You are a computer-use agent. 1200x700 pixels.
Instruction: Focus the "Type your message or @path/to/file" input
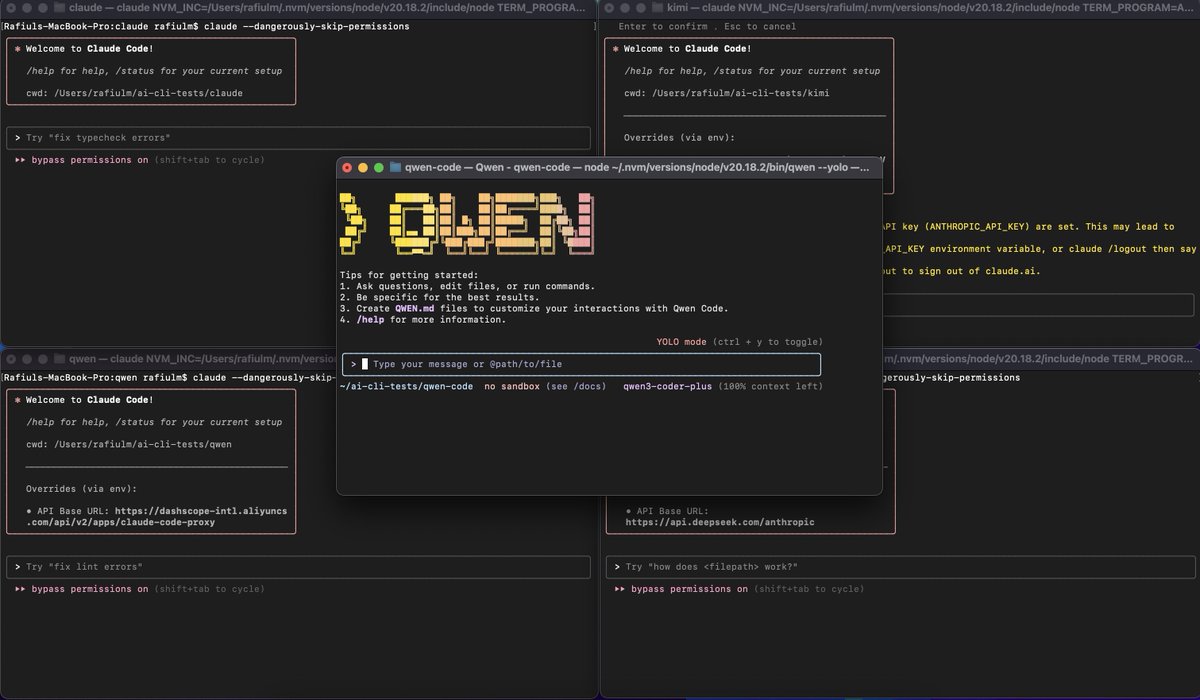point(581,364)
